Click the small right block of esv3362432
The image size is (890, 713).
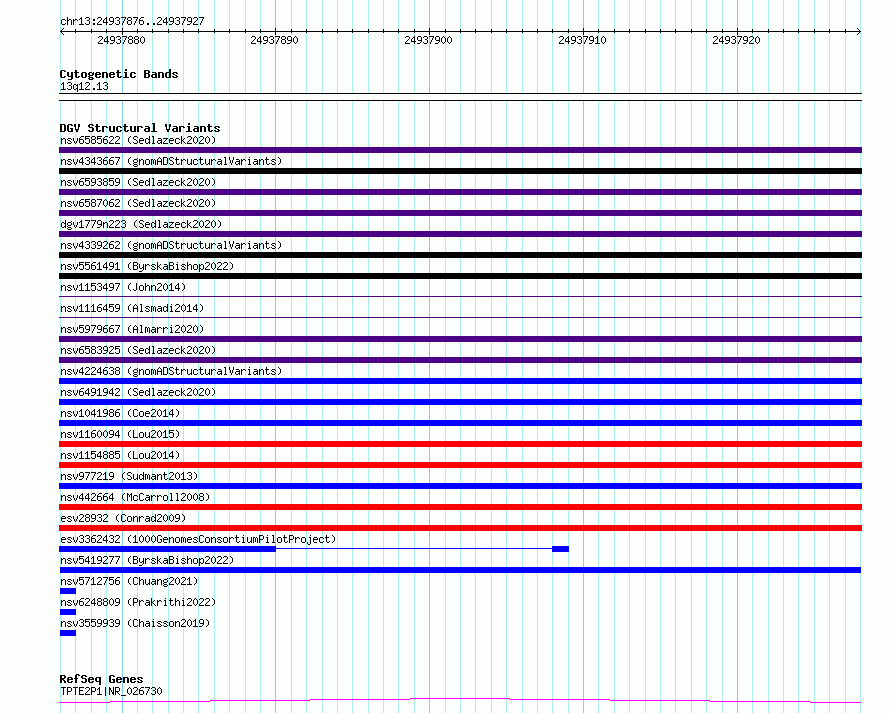[560, 549]
